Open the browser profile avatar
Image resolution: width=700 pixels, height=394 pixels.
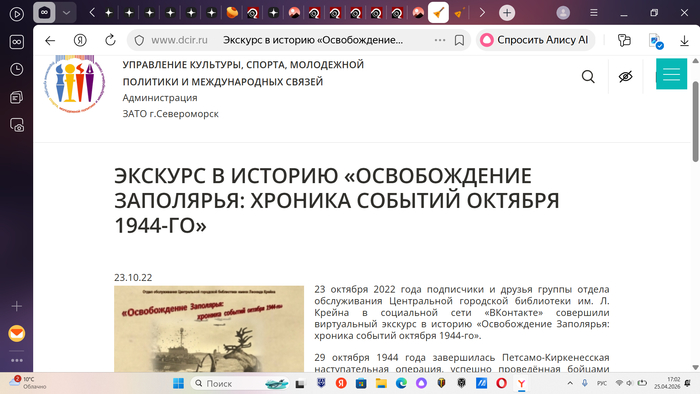[x=563, y=13]
